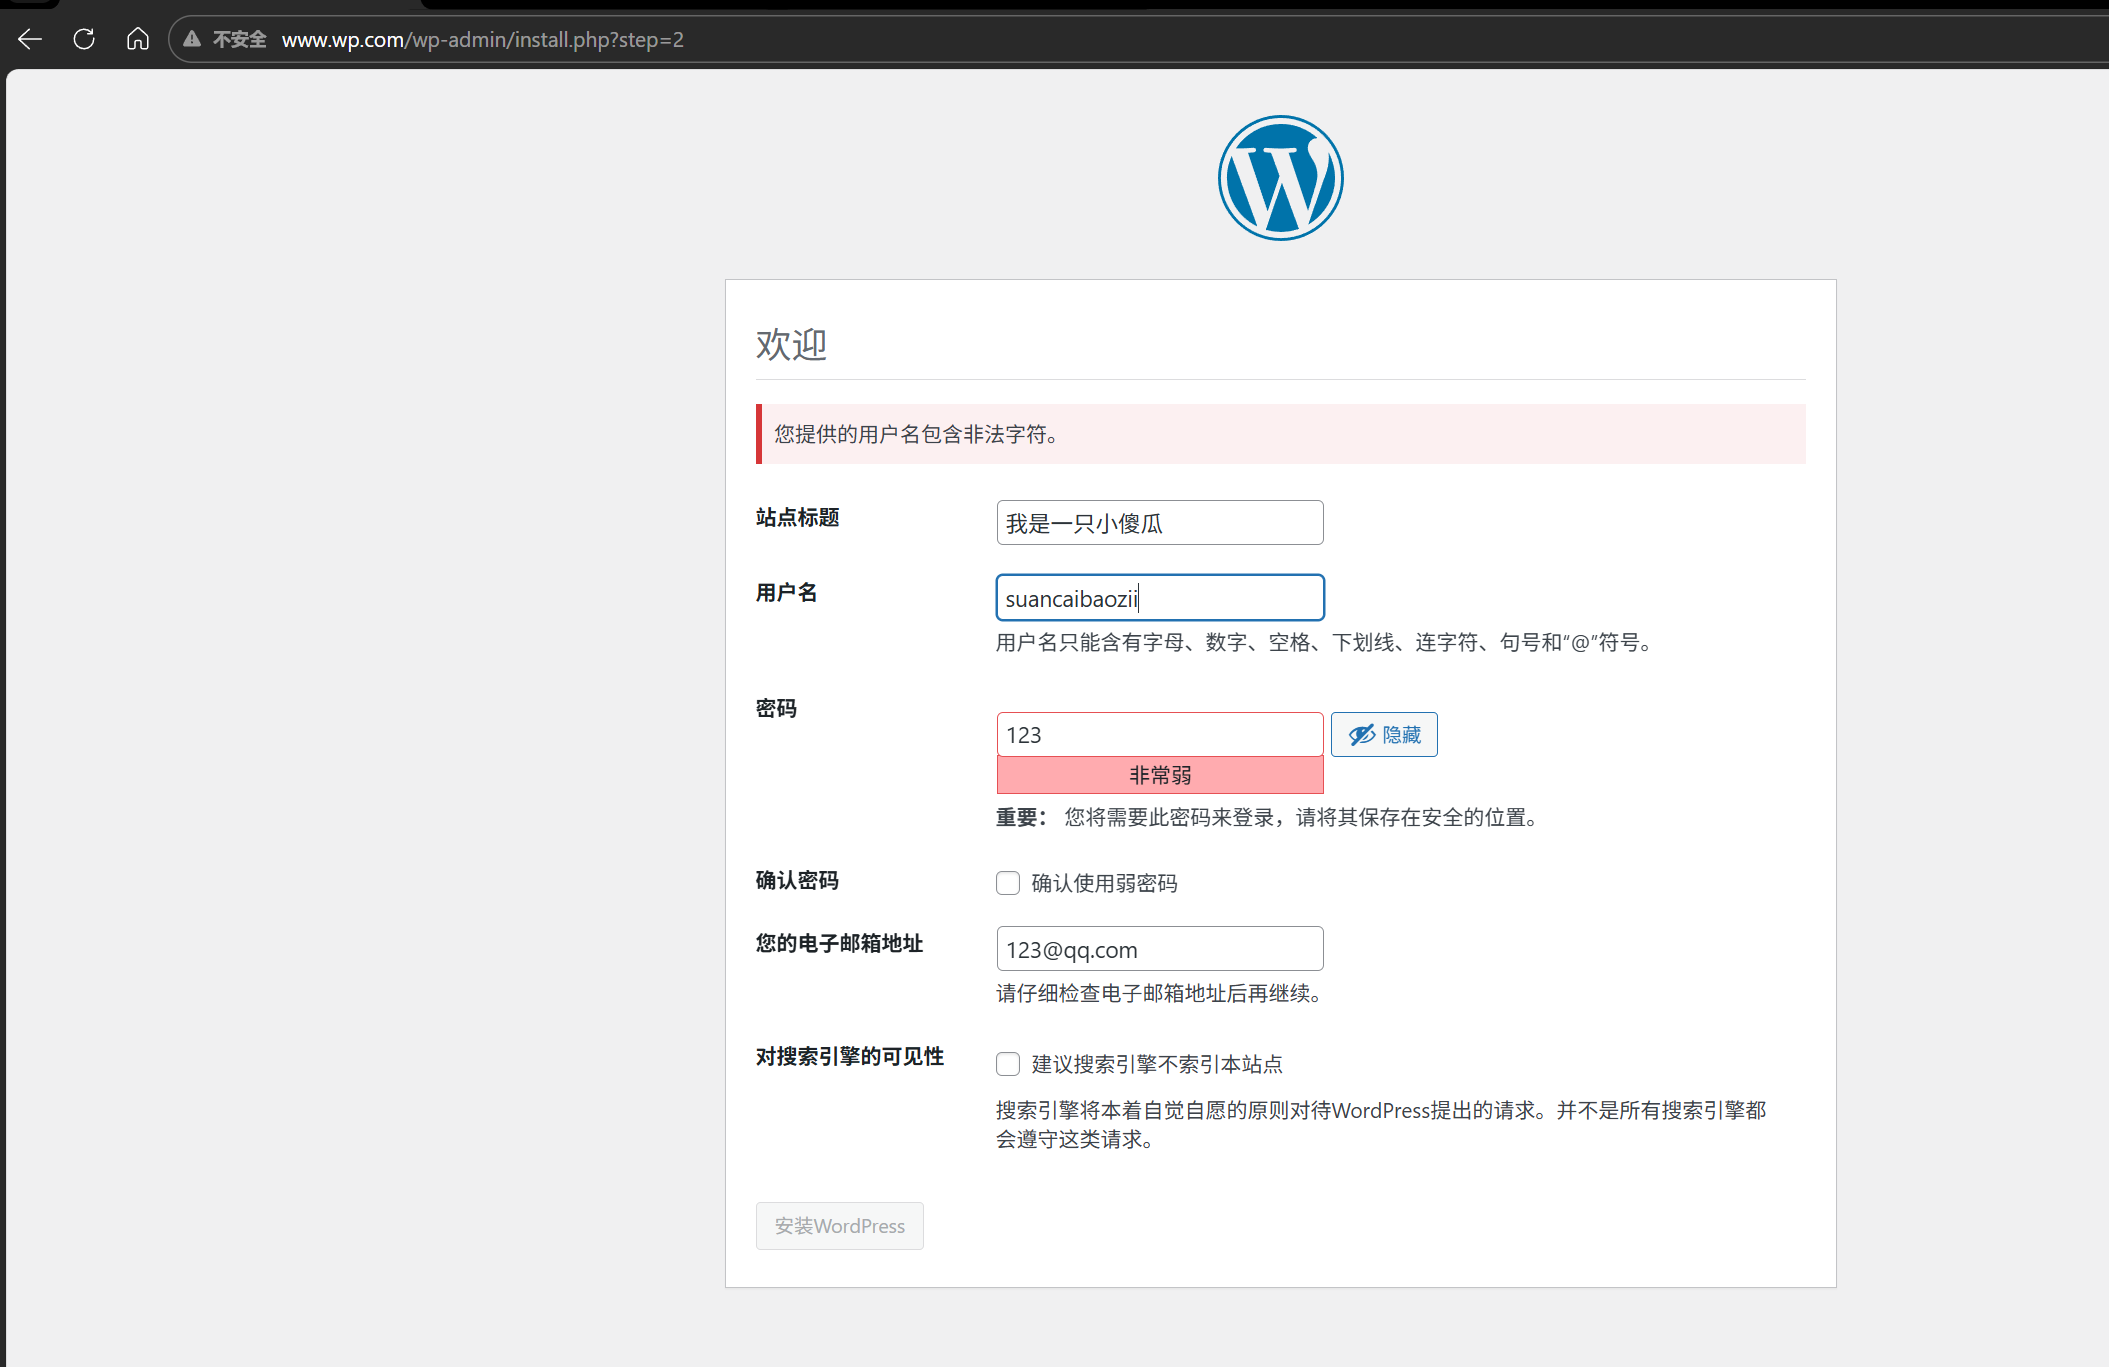The width and height of the screenshot is (2109, 1367).
Task: Click the browser address bar URL
Action: (x=482, y=40)
